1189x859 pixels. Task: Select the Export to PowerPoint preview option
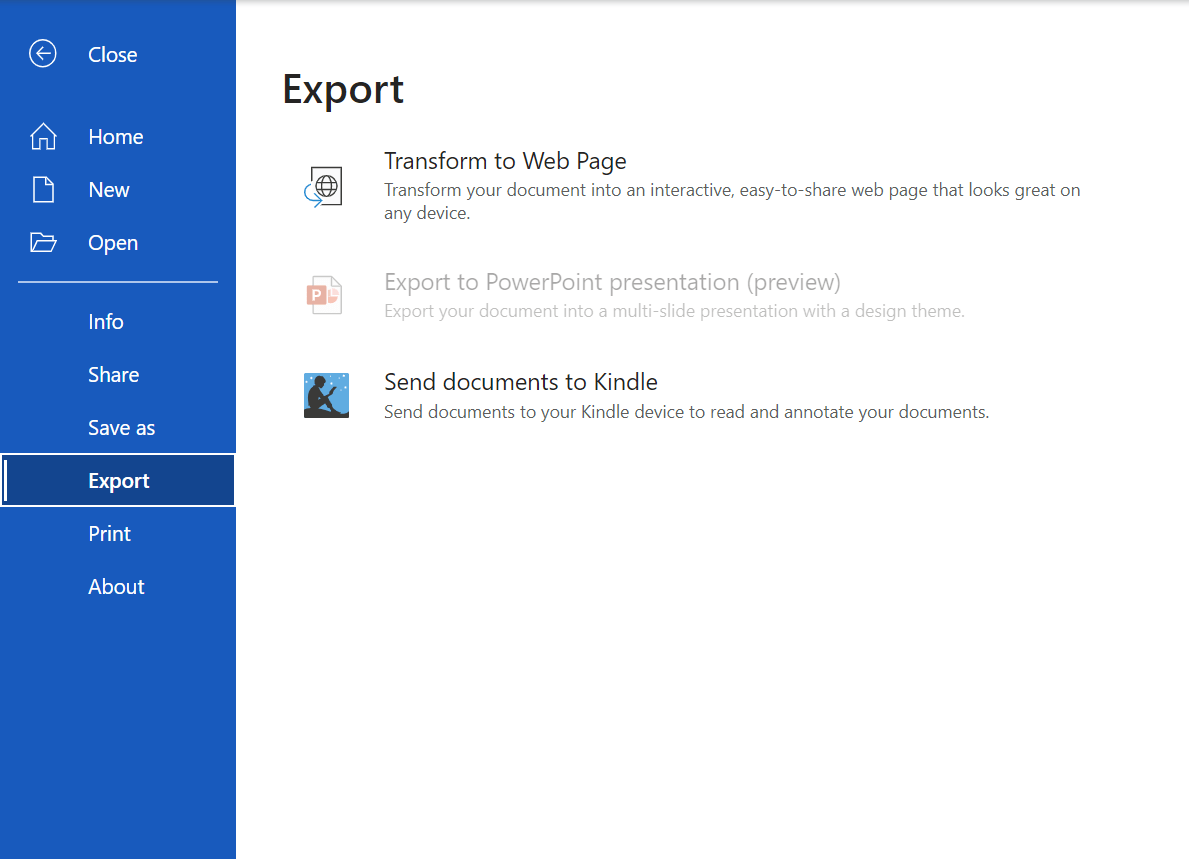pos(612,281)
